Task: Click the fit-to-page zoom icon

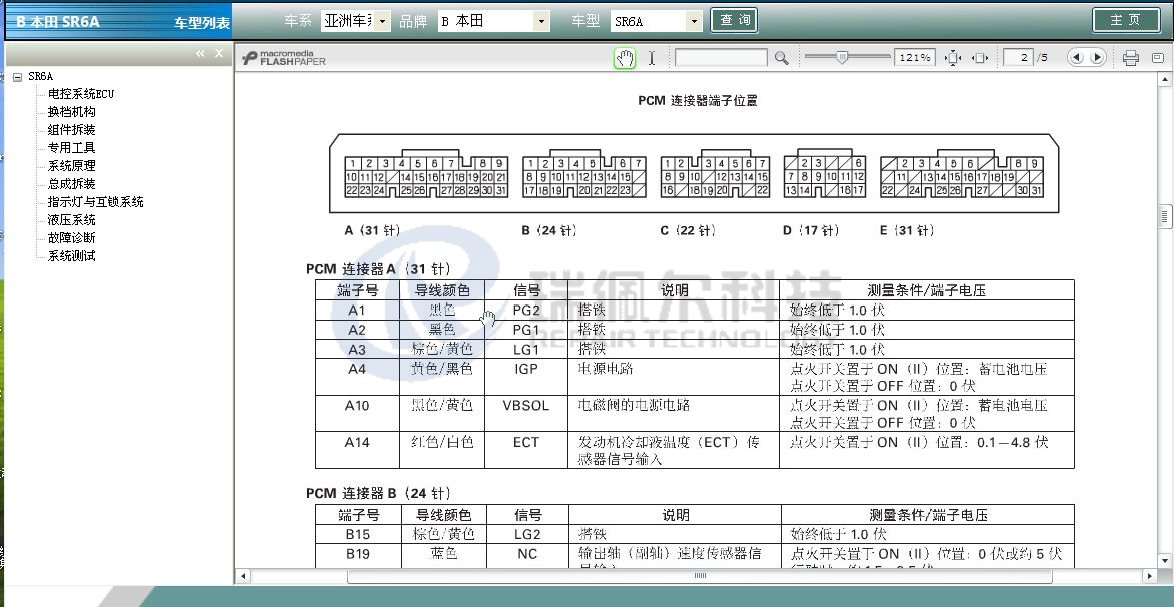Action: (953, 58)
